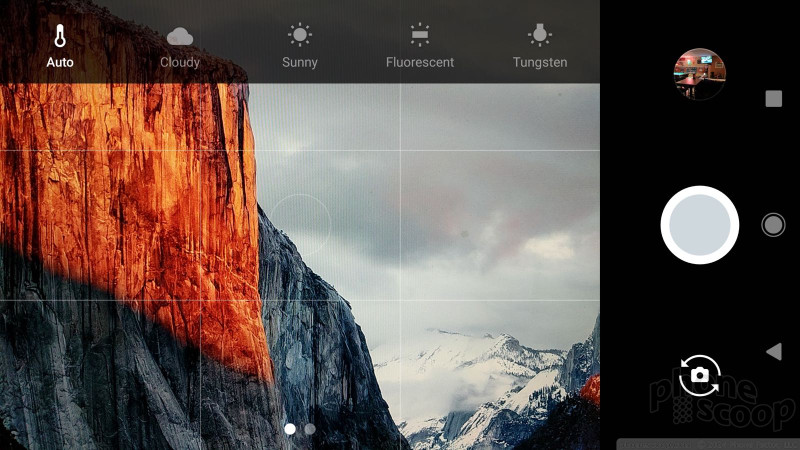Tap the focus ring on the viewfinder
The image size is (800, 450).
click(x=301, y=224)
